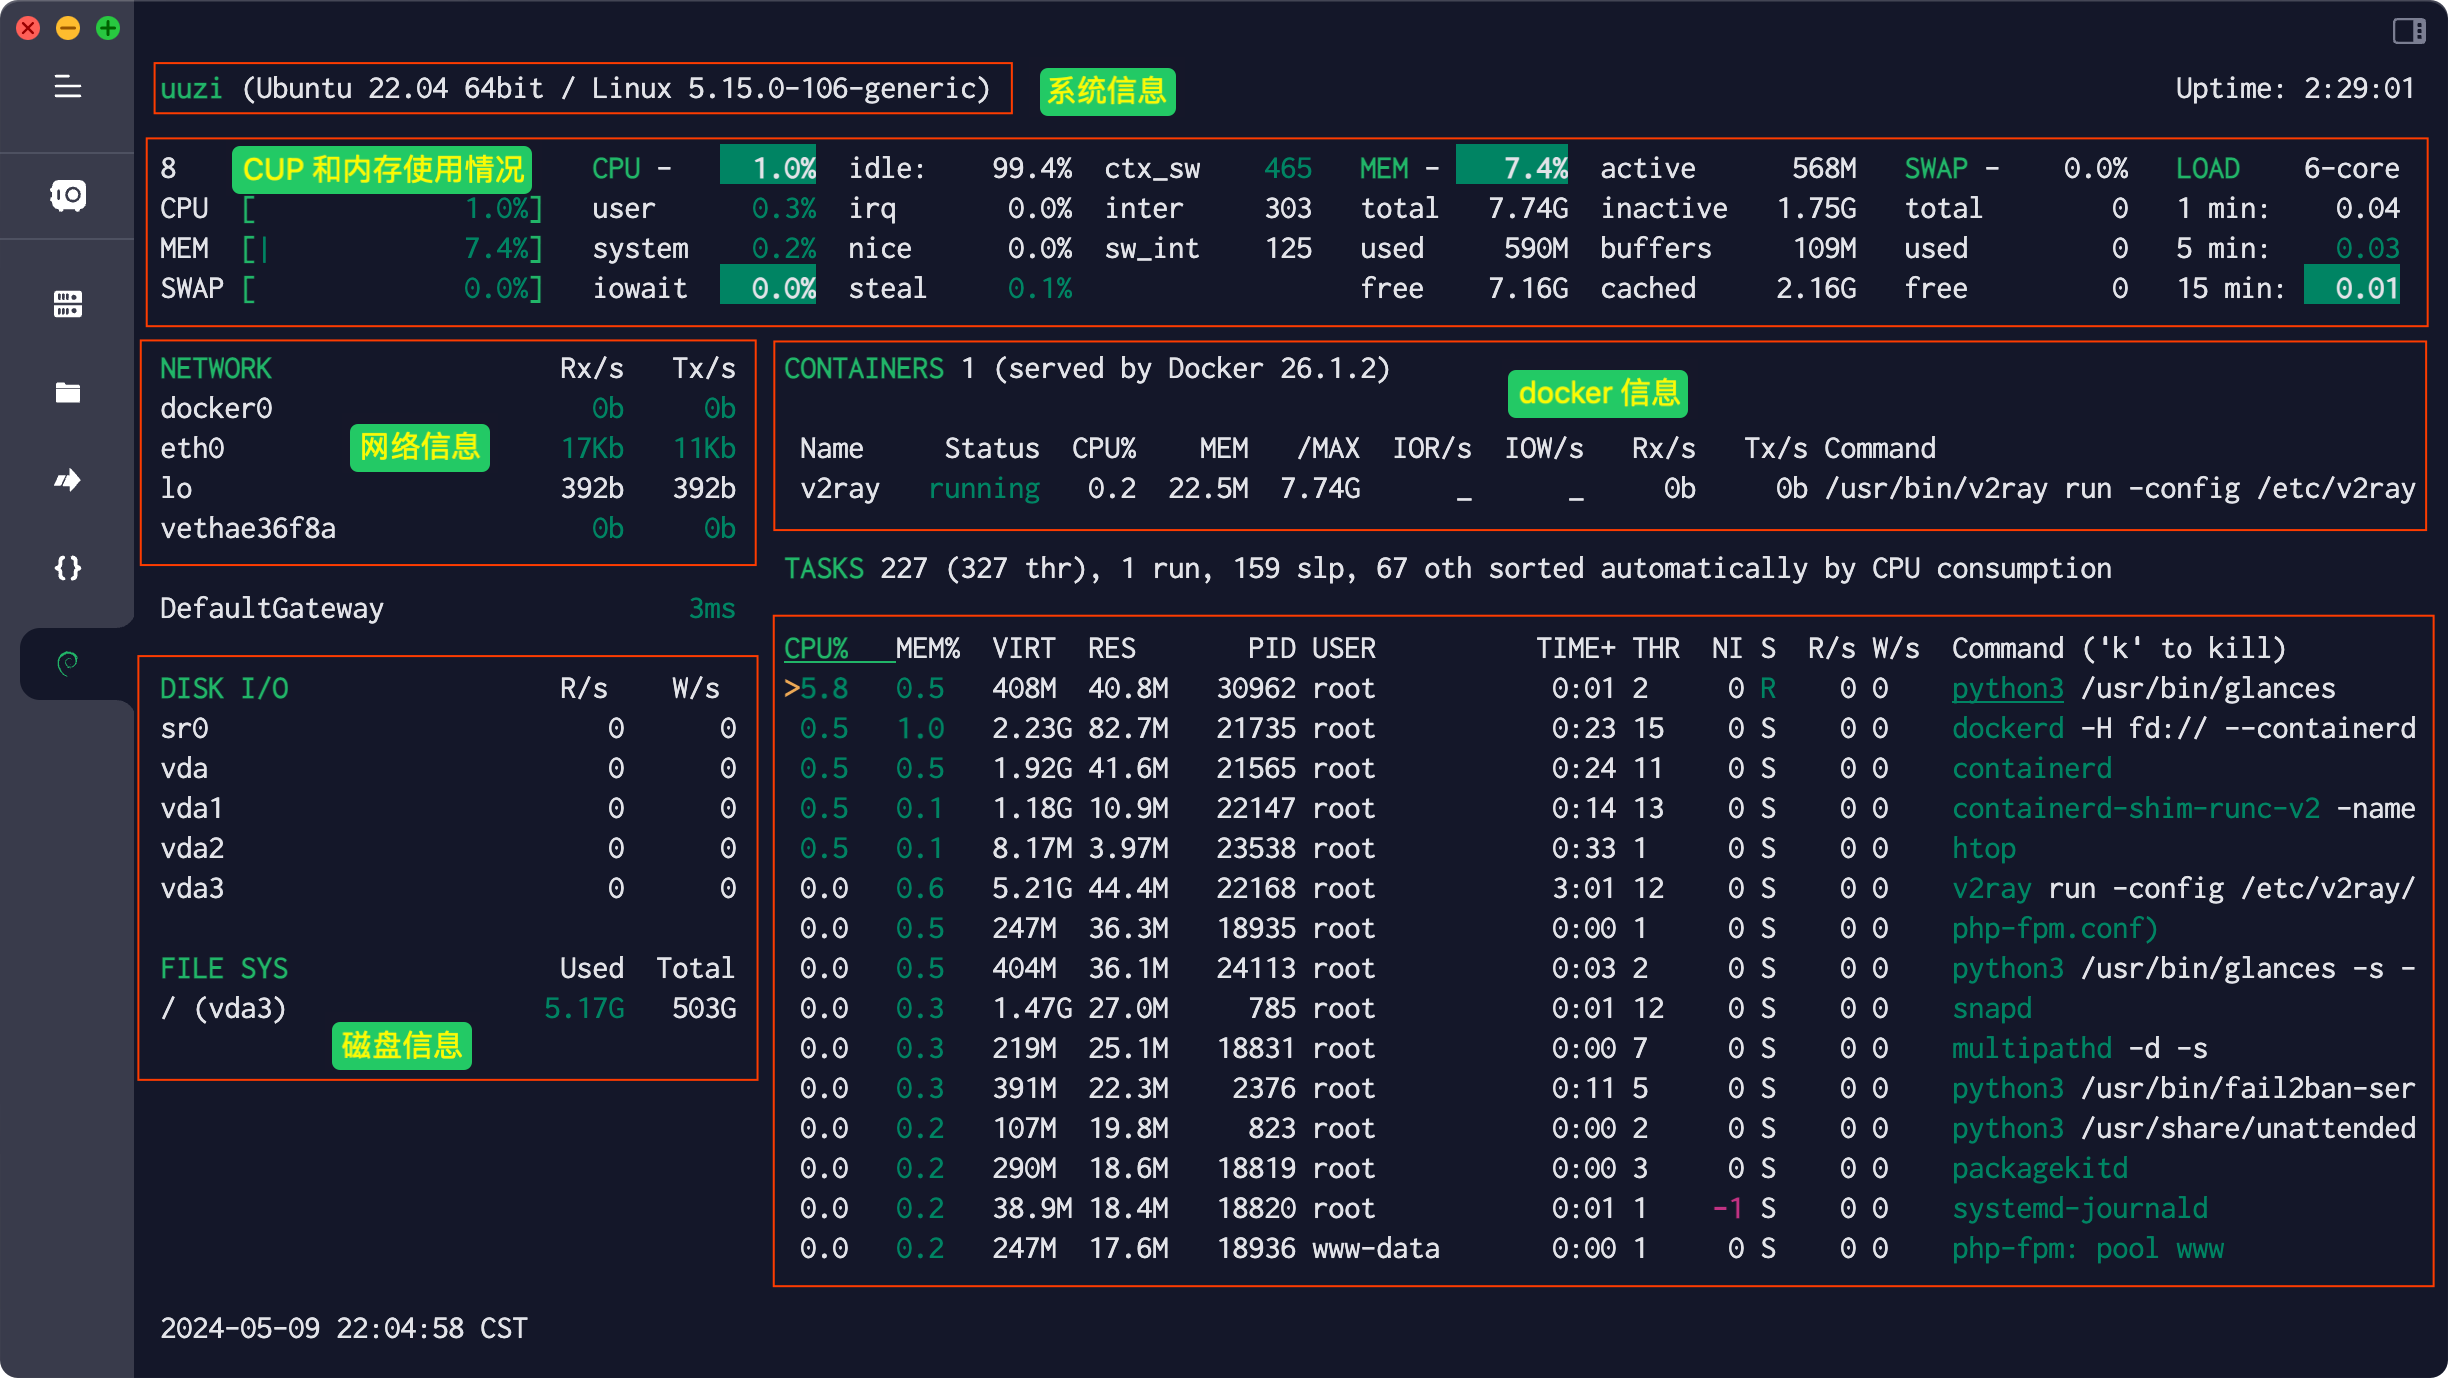The width and height of the screenshot is (2448, 1378).
Task: Minimize the window with the yellow button
Action: [68, 28]
